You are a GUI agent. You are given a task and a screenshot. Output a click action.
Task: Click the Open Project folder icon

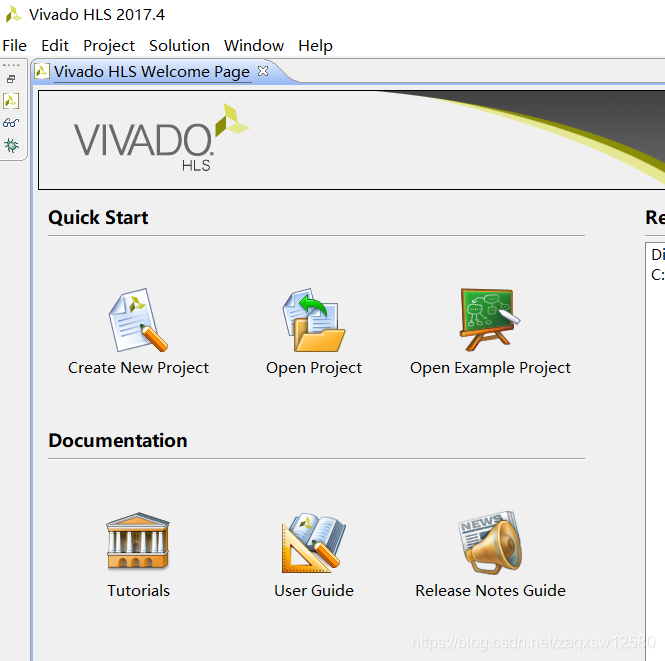(x=314, y=320)
